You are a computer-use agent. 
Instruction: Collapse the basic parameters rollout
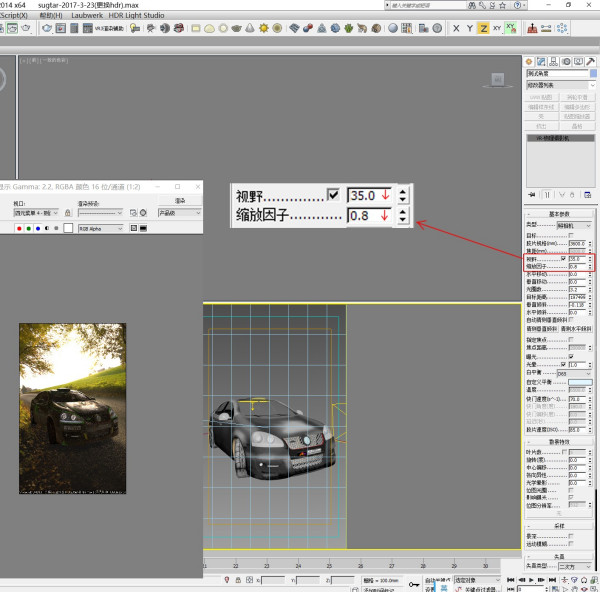click(559, 214)
